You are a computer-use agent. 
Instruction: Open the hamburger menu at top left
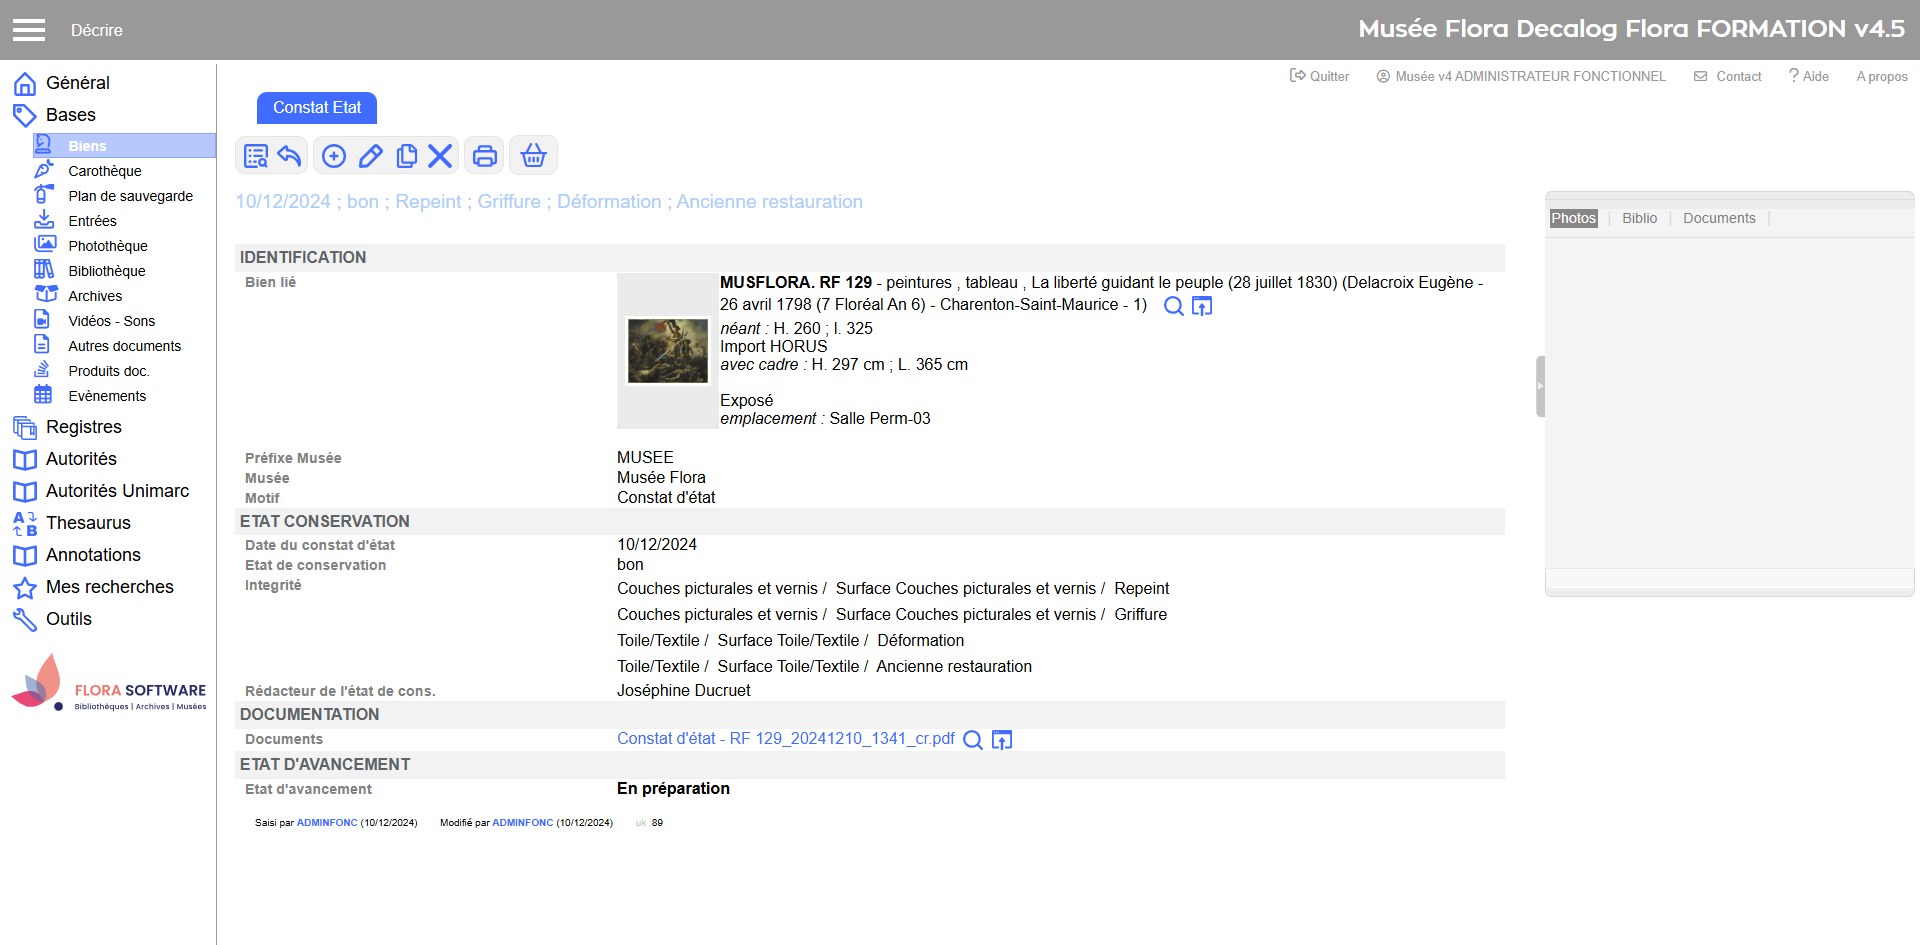point(29,30)
